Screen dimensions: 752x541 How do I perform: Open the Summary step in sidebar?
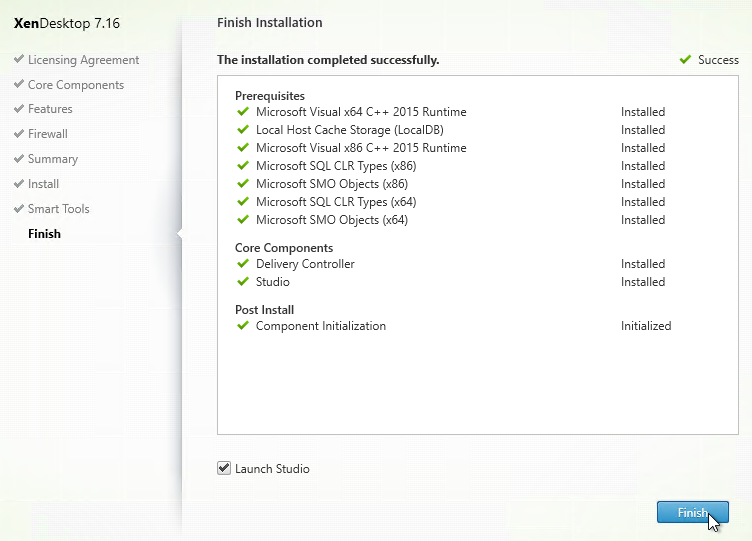tap(53, 159)
